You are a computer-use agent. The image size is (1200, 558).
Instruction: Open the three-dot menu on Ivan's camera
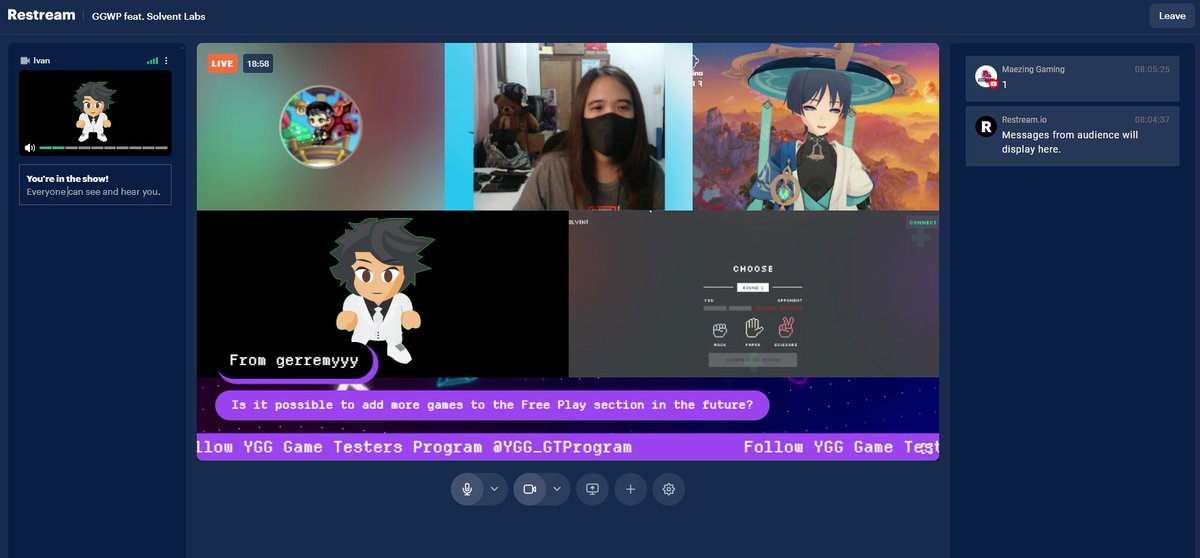point(166,61)
